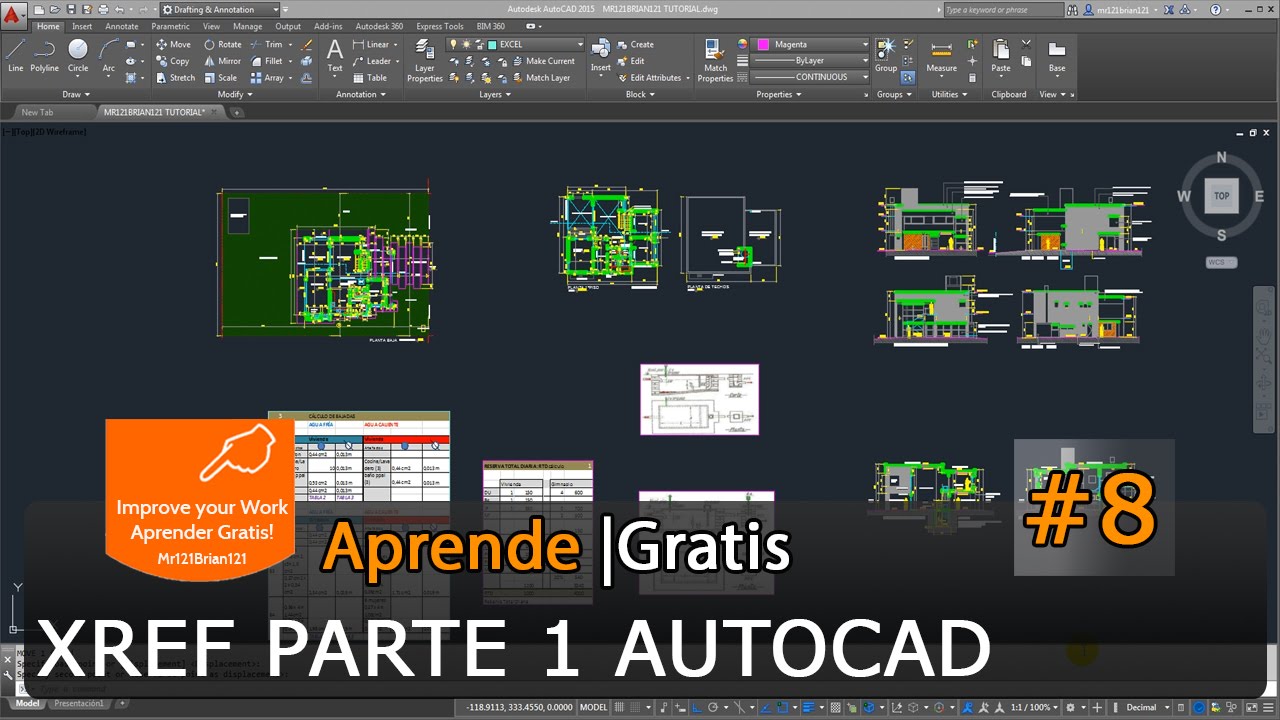
Task: Toggle Clean Screen in status bar
Action: [x=1251, y=707]
